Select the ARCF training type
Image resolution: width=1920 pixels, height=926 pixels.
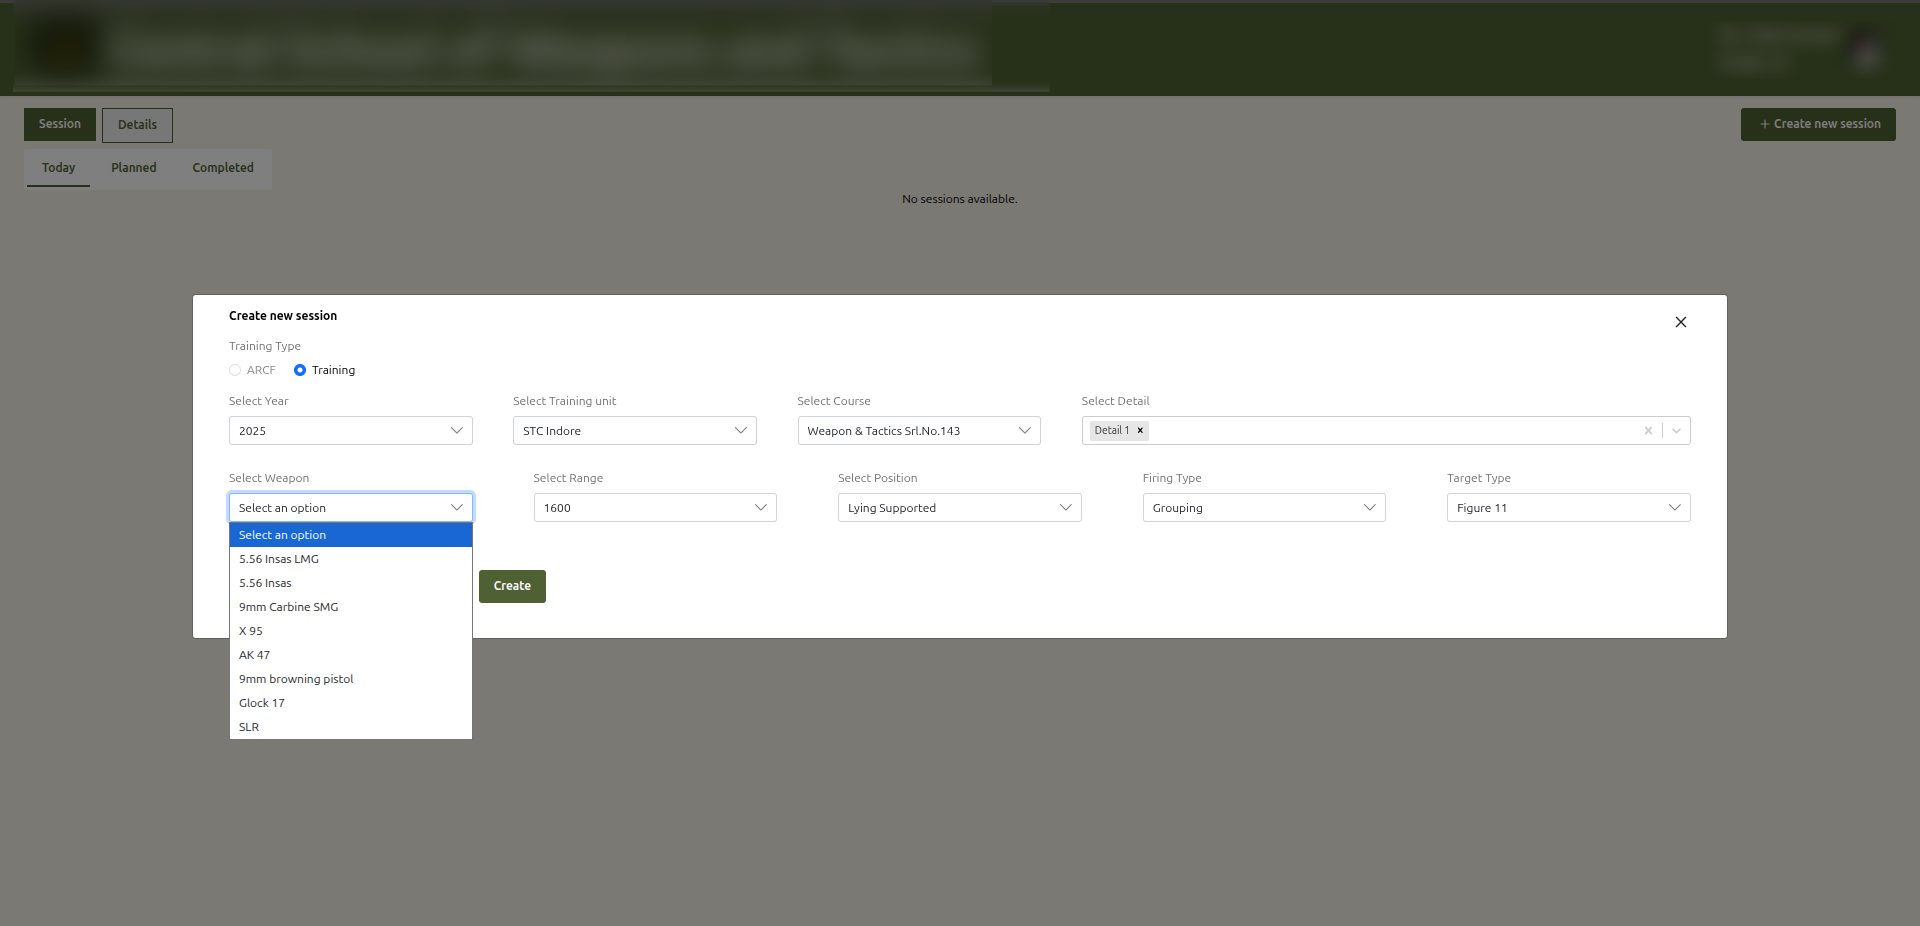point(236,370)
